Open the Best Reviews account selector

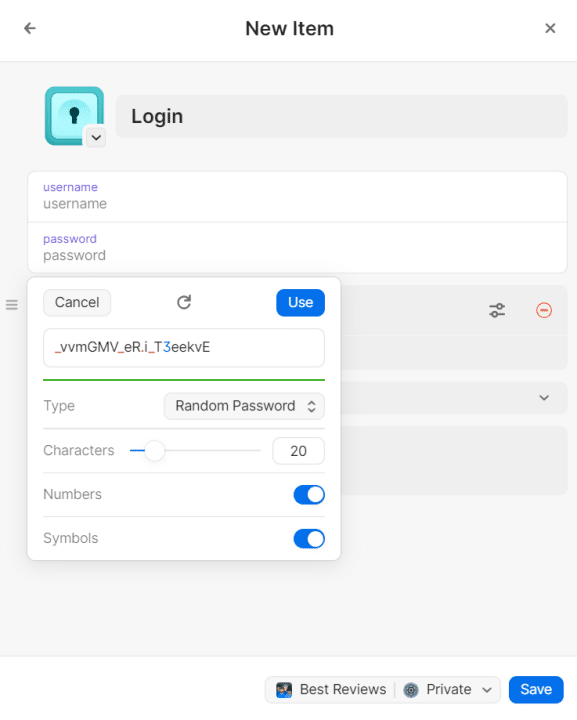pyautogui.click(x=331, y=689)
